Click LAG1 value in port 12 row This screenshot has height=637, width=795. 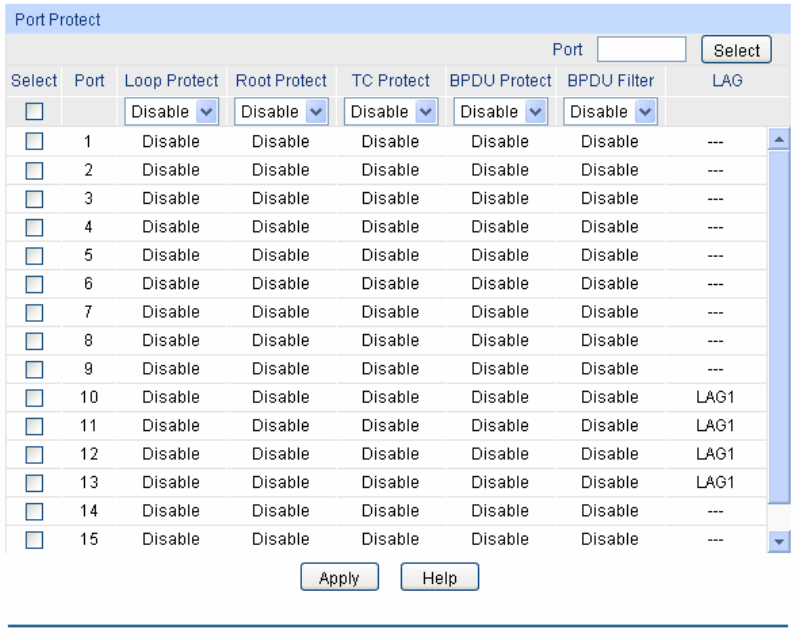(715, 453)
